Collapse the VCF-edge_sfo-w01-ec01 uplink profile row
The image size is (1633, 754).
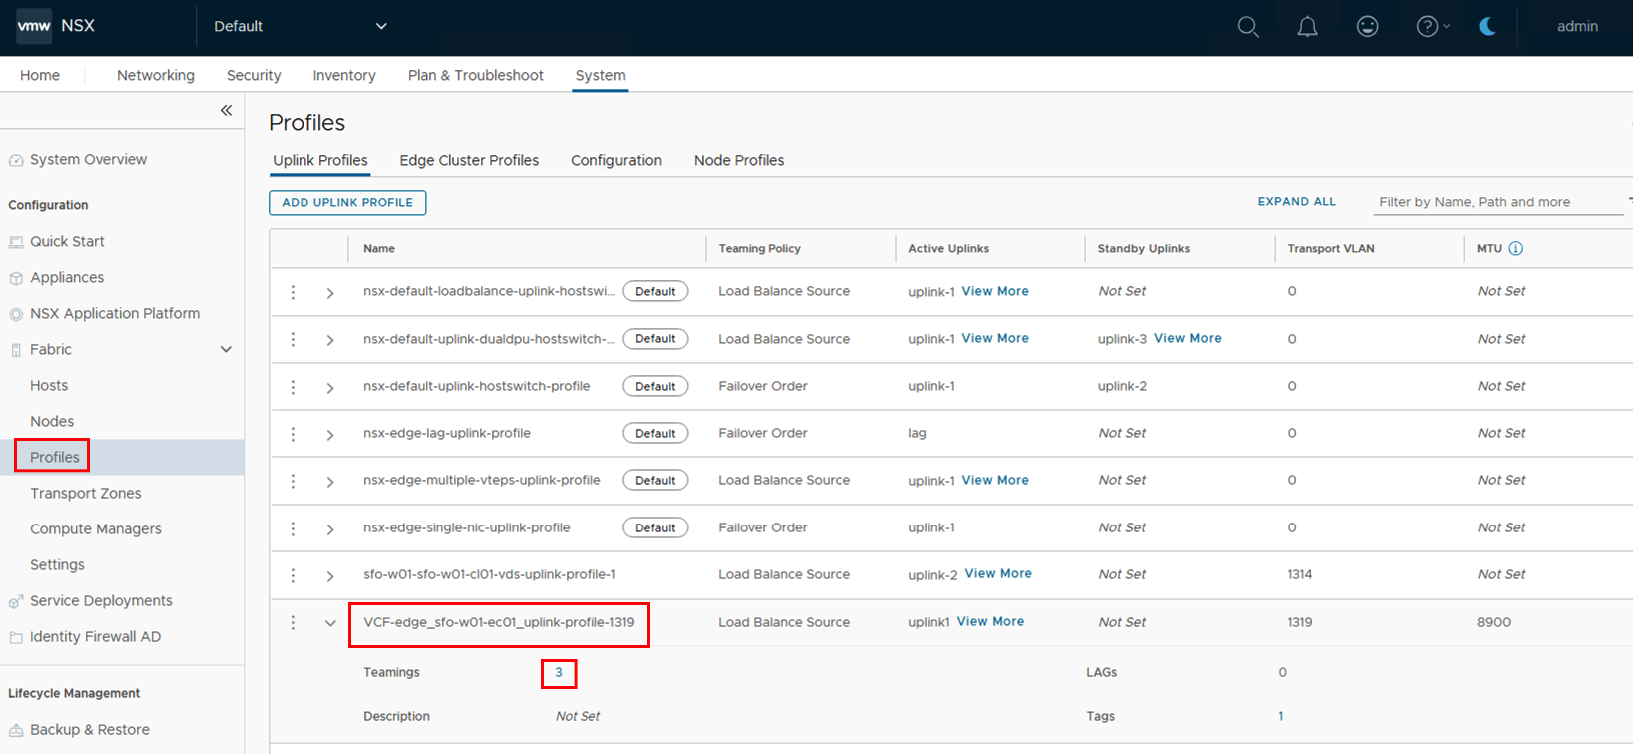[330, 623]
